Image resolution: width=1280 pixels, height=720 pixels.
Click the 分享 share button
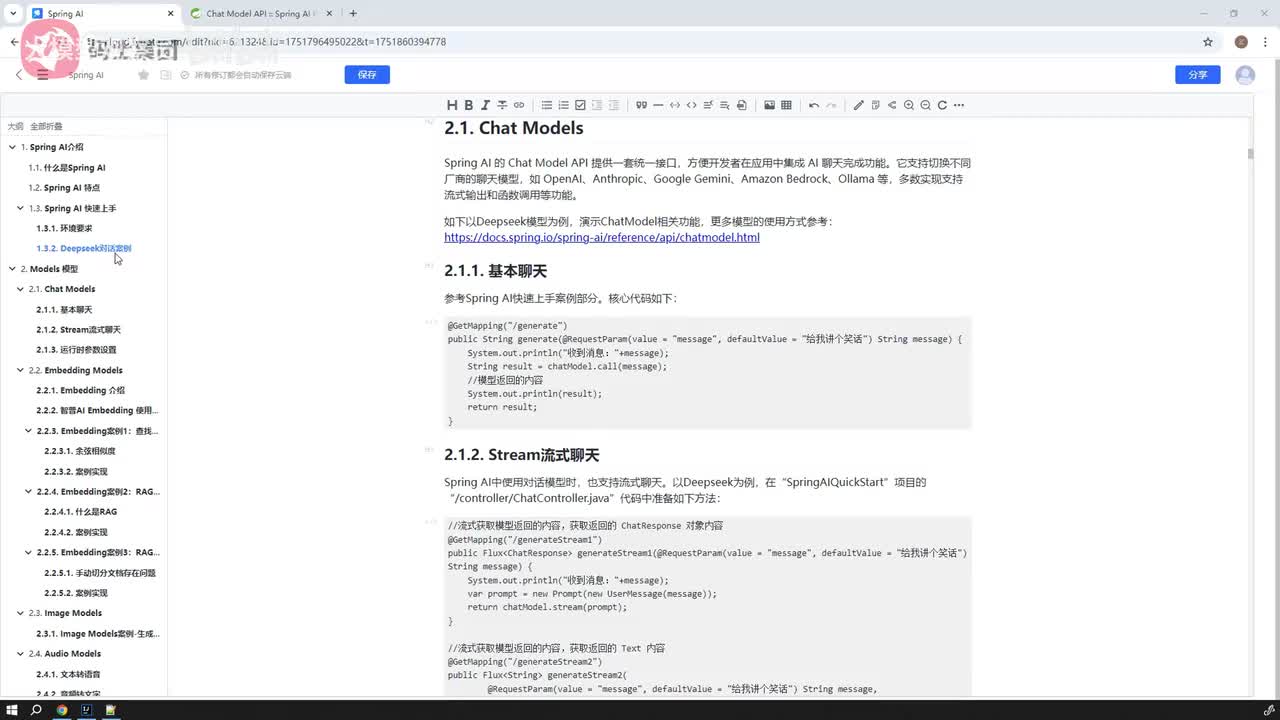click(x=1198, y=75)
